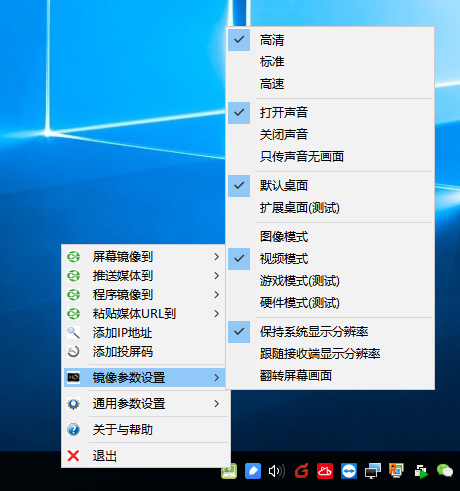Click the HD icon beside 镜像参数设置
The image size is (460, 491).
pyautogui.click(x=73, y=377)
